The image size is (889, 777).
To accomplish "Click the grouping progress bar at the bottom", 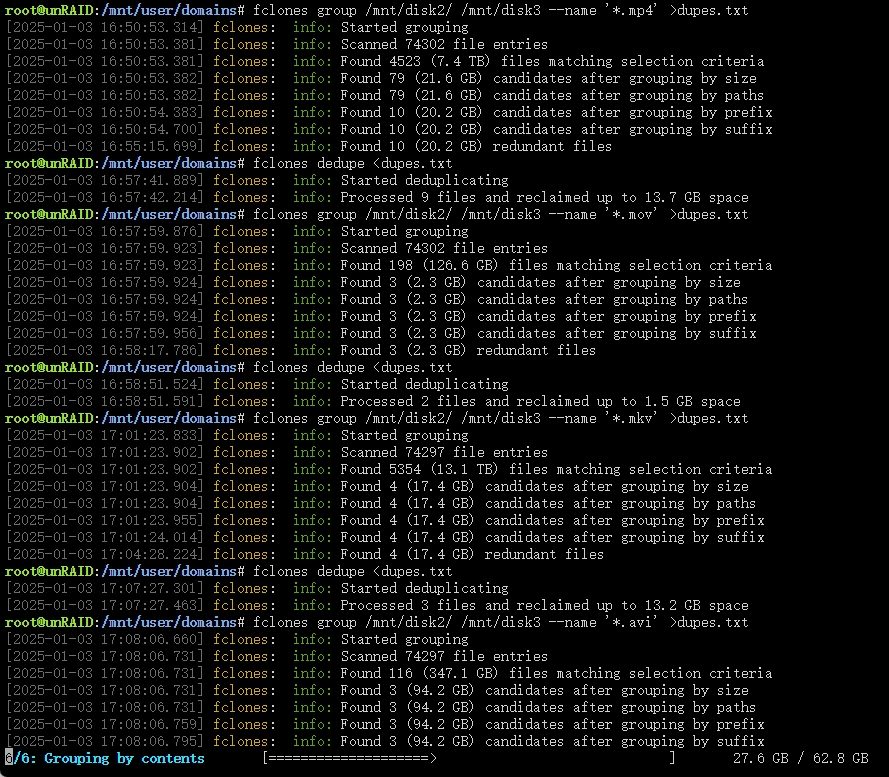I will coord(469,759).
